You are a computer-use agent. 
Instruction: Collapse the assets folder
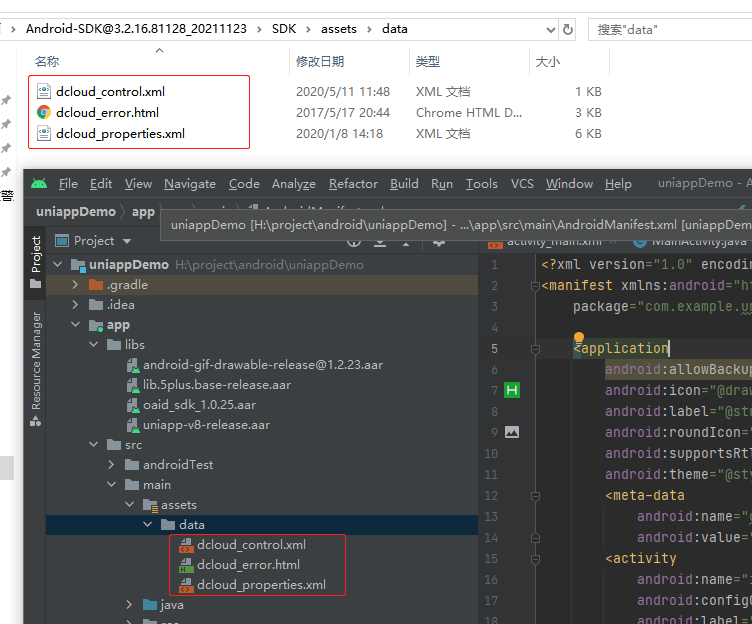point(129,505)
